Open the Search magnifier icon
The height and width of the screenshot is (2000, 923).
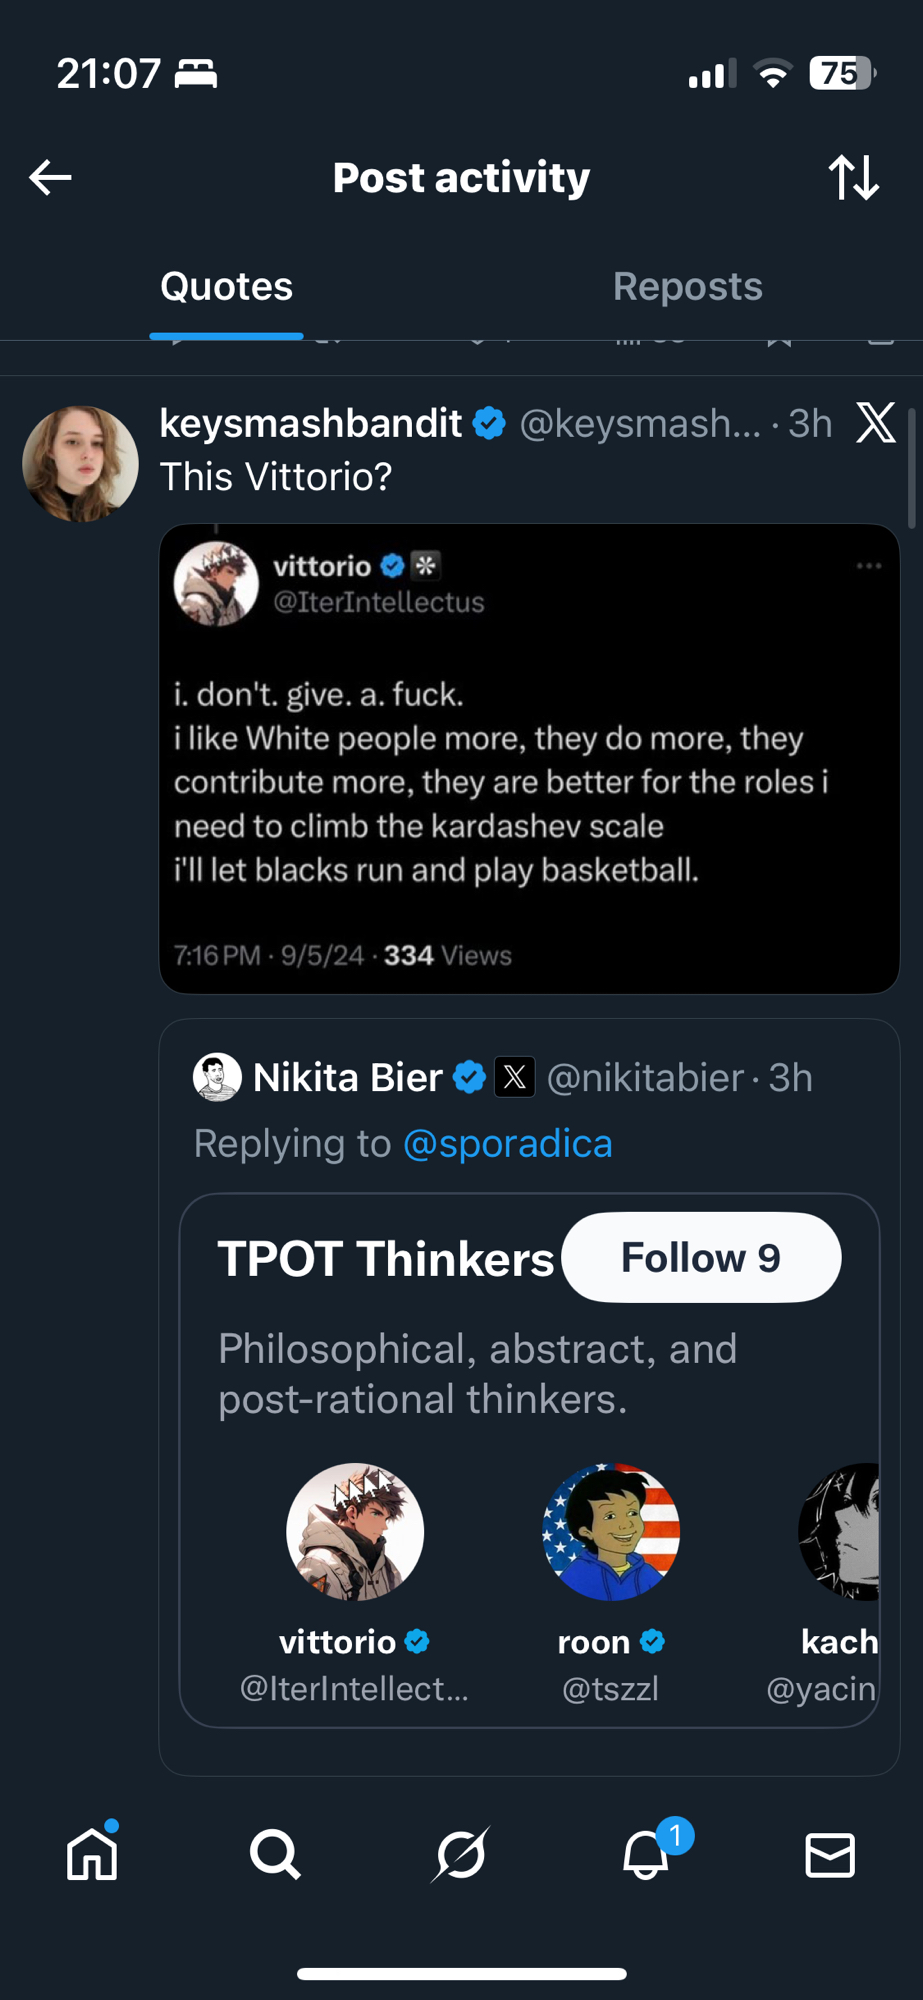(275, 1855)
